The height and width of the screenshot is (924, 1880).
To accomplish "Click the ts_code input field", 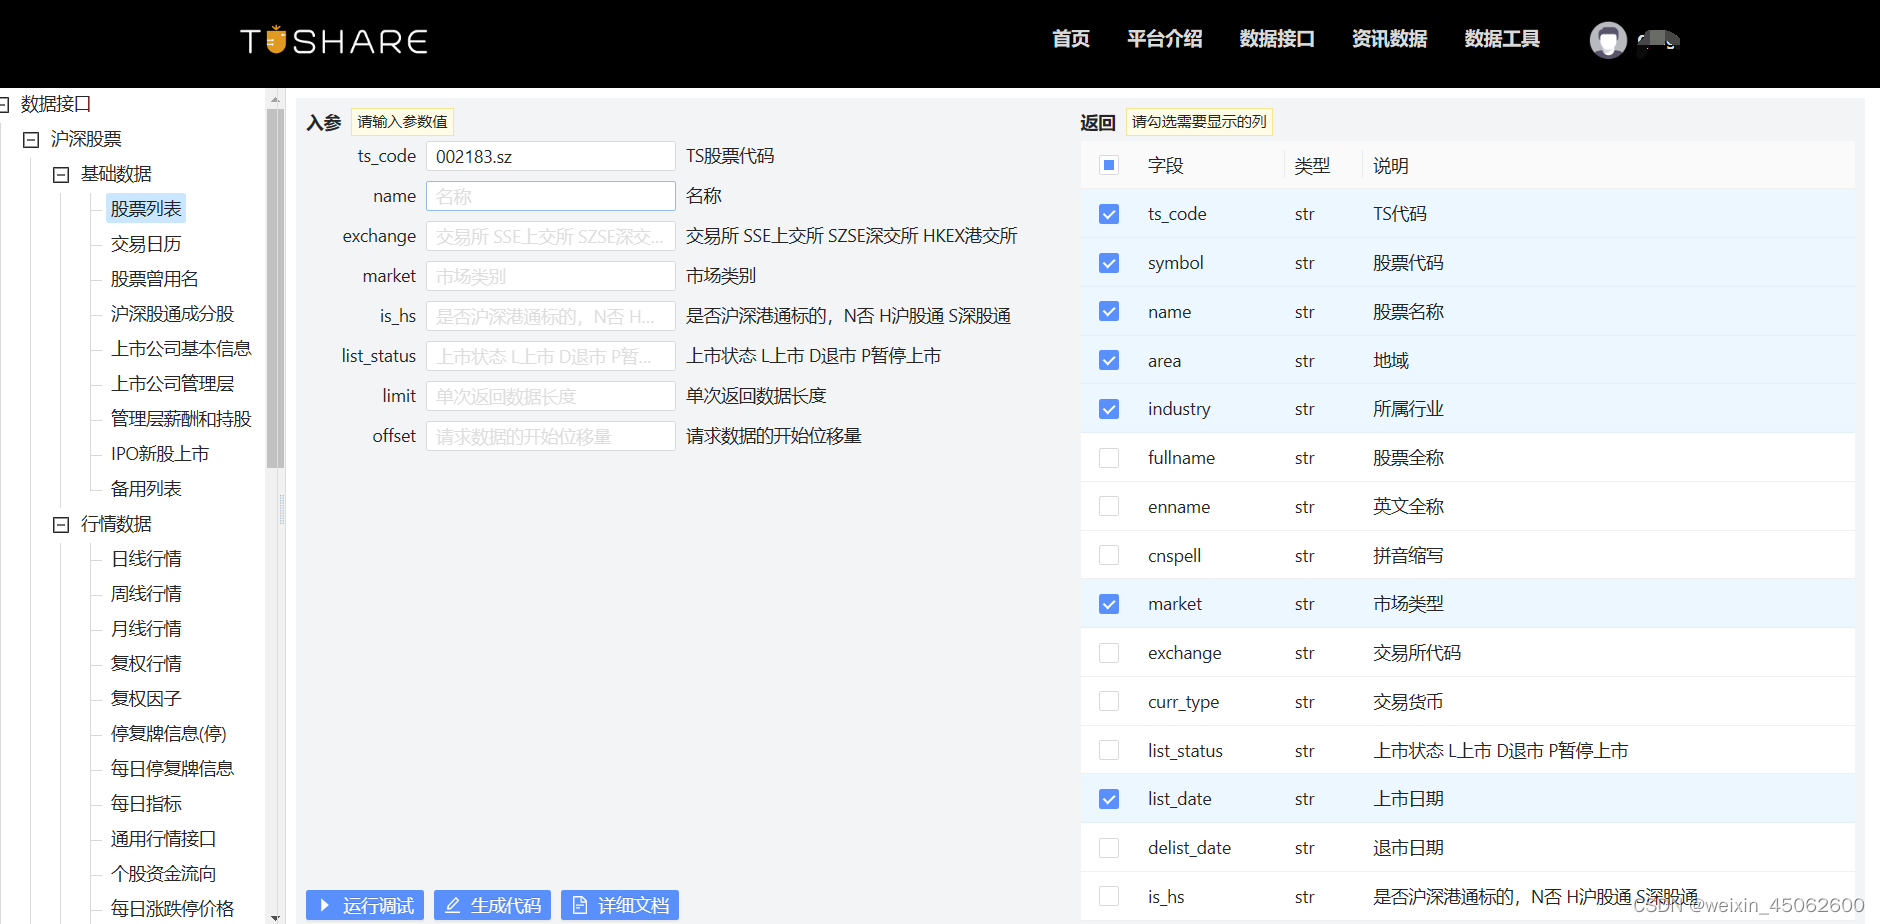I will tap(549, 156).
